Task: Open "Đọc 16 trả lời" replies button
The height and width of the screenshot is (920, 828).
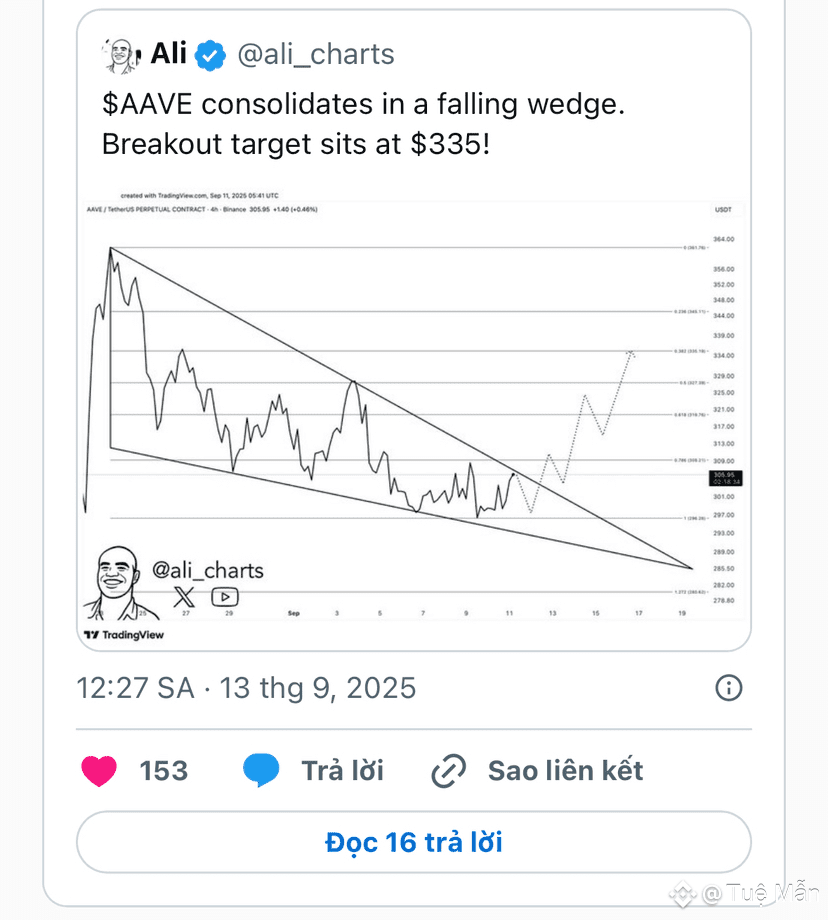Action: 414,842
